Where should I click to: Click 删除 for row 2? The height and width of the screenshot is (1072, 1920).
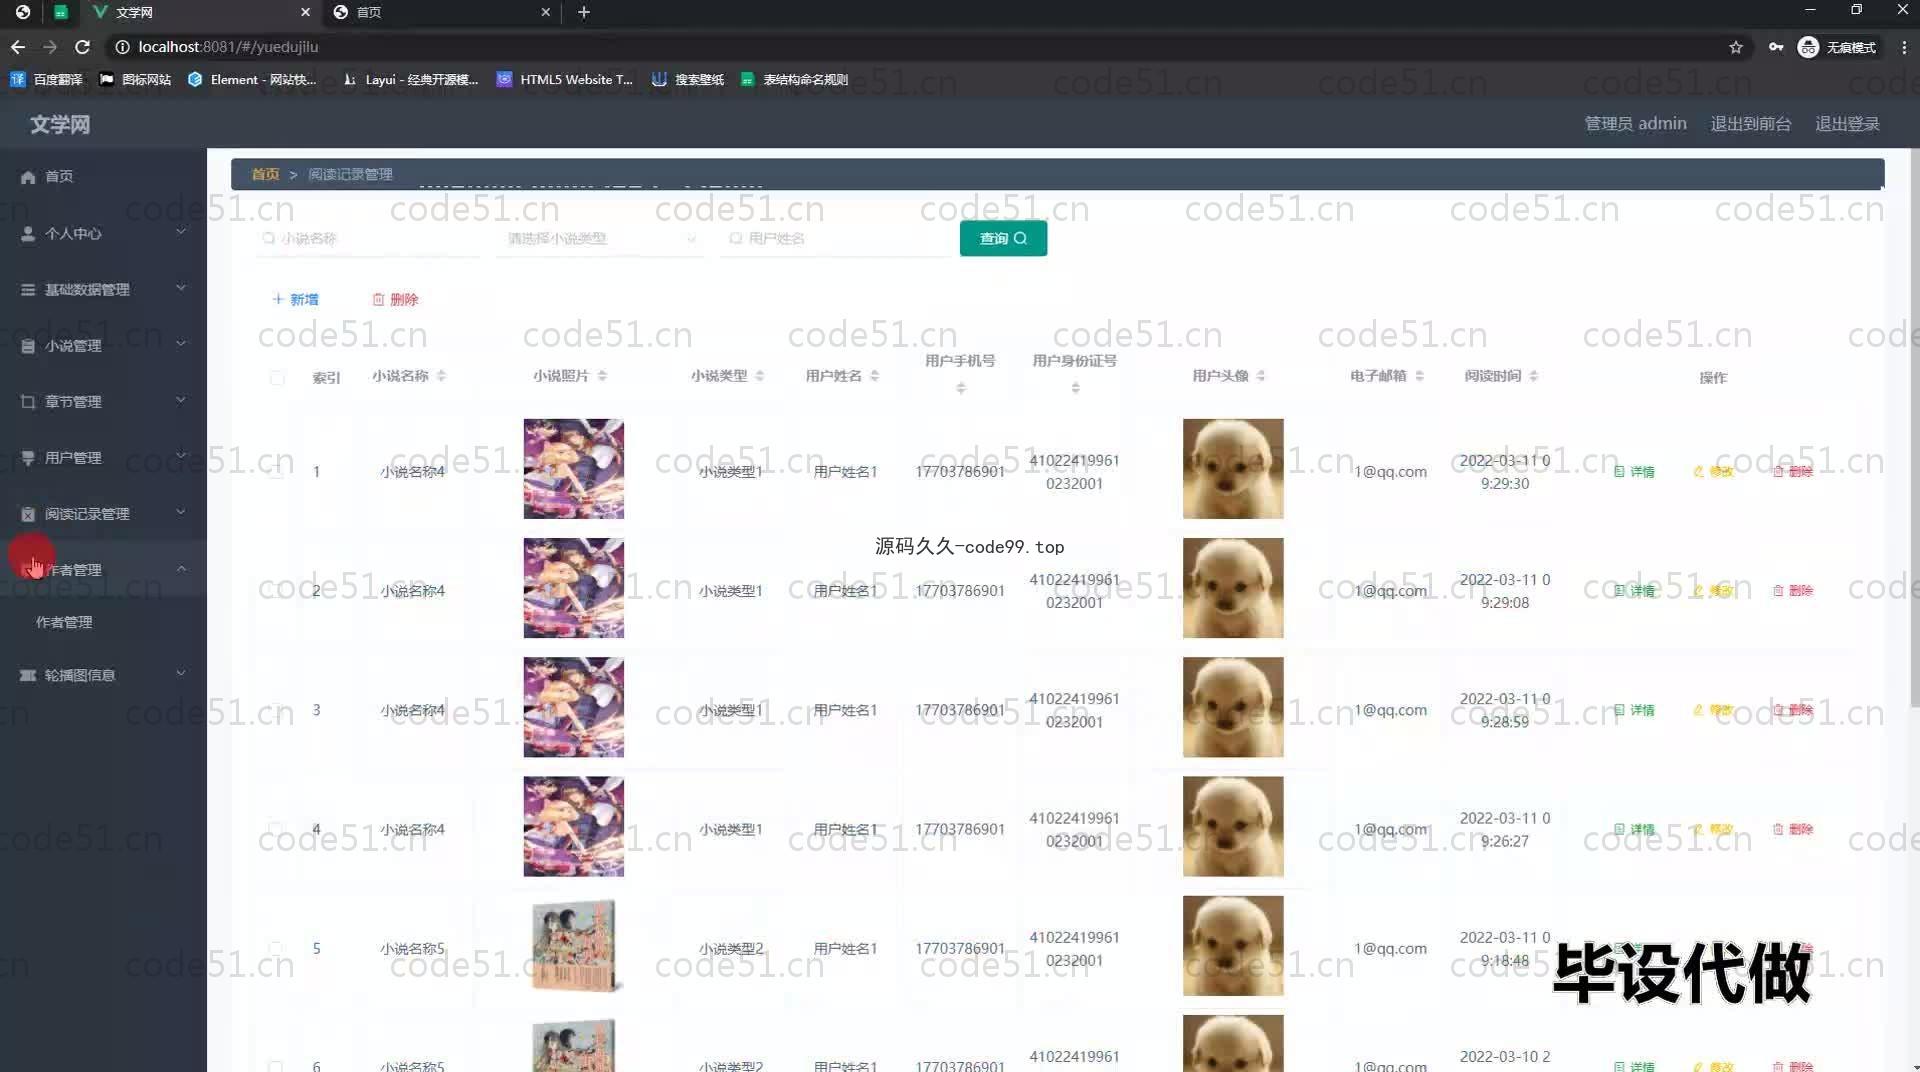1793,591
